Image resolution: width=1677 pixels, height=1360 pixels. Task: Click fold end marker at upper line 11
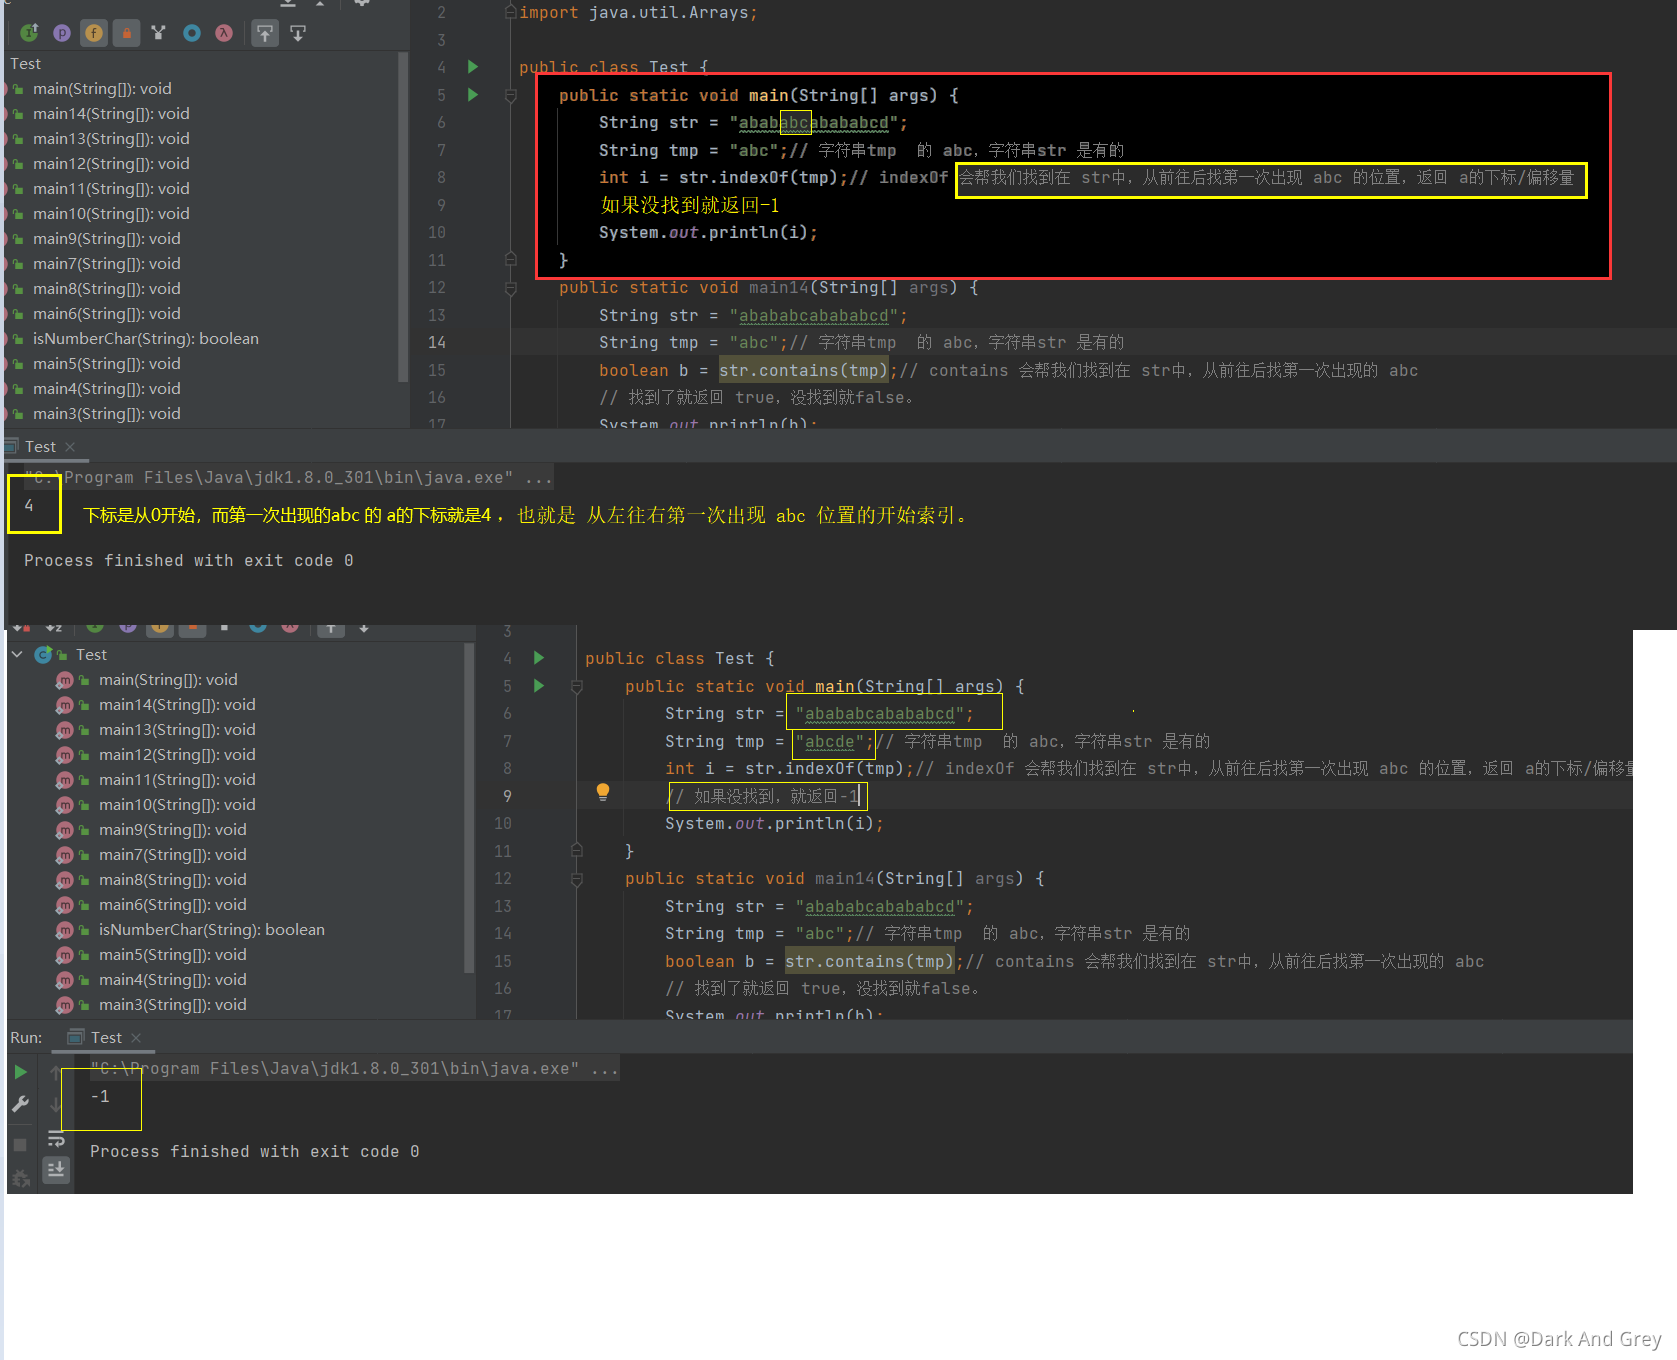pos(511,259)
